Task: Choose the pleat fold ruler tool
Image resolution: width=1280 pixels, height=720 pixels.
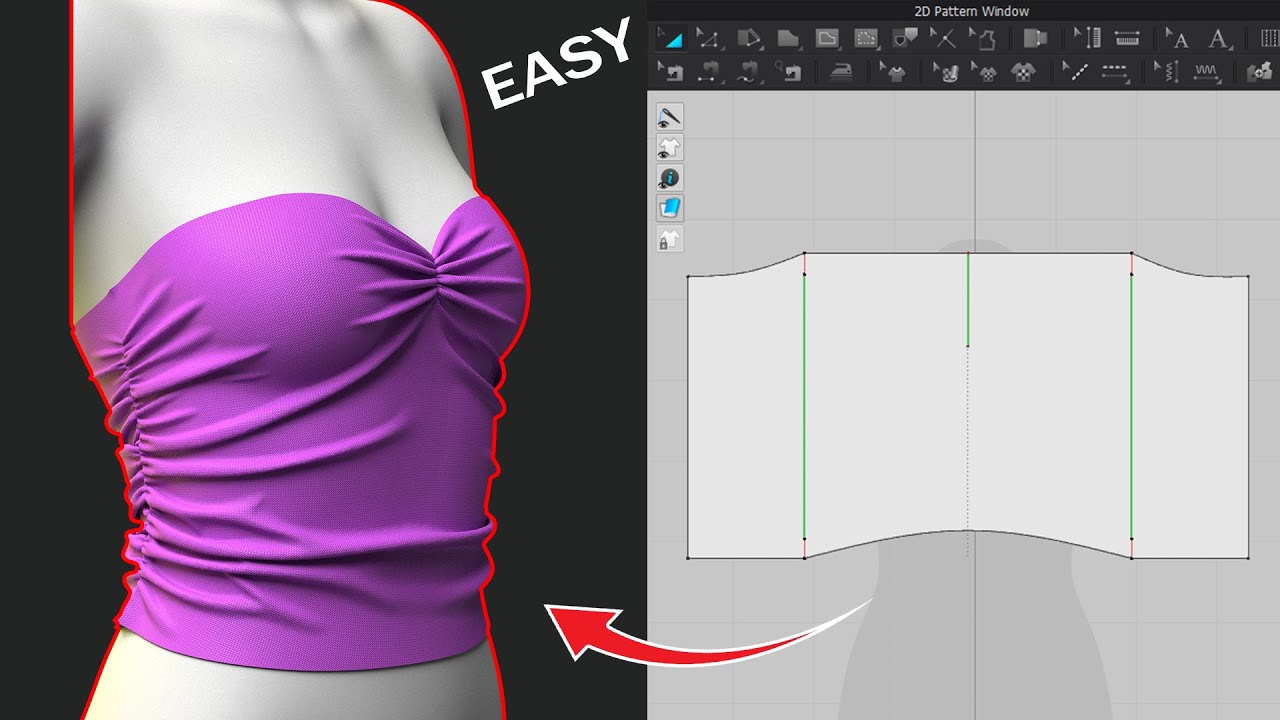Action: click(1127, 39)
